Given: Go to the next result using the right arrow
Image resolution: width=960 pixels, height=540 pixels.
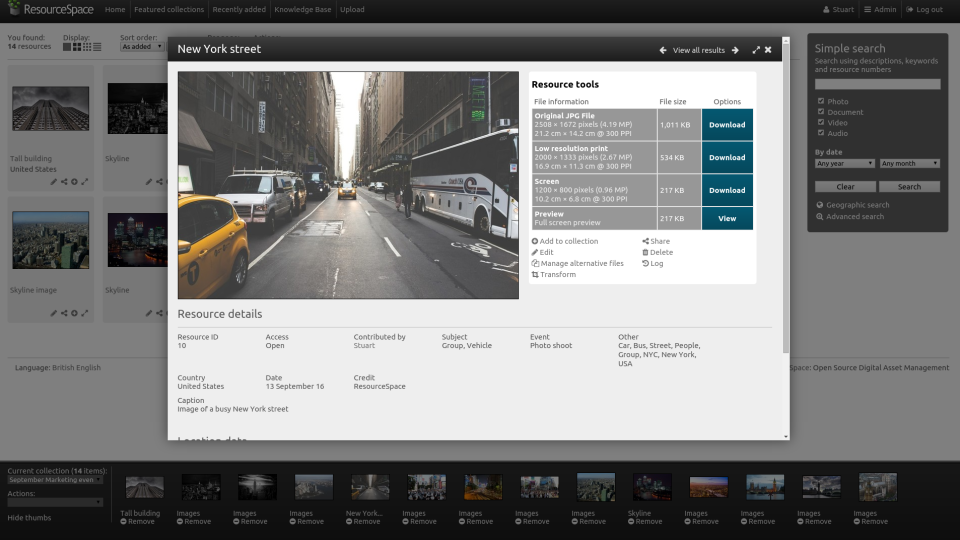Looking at the screenshot, I should pos(735,50).
